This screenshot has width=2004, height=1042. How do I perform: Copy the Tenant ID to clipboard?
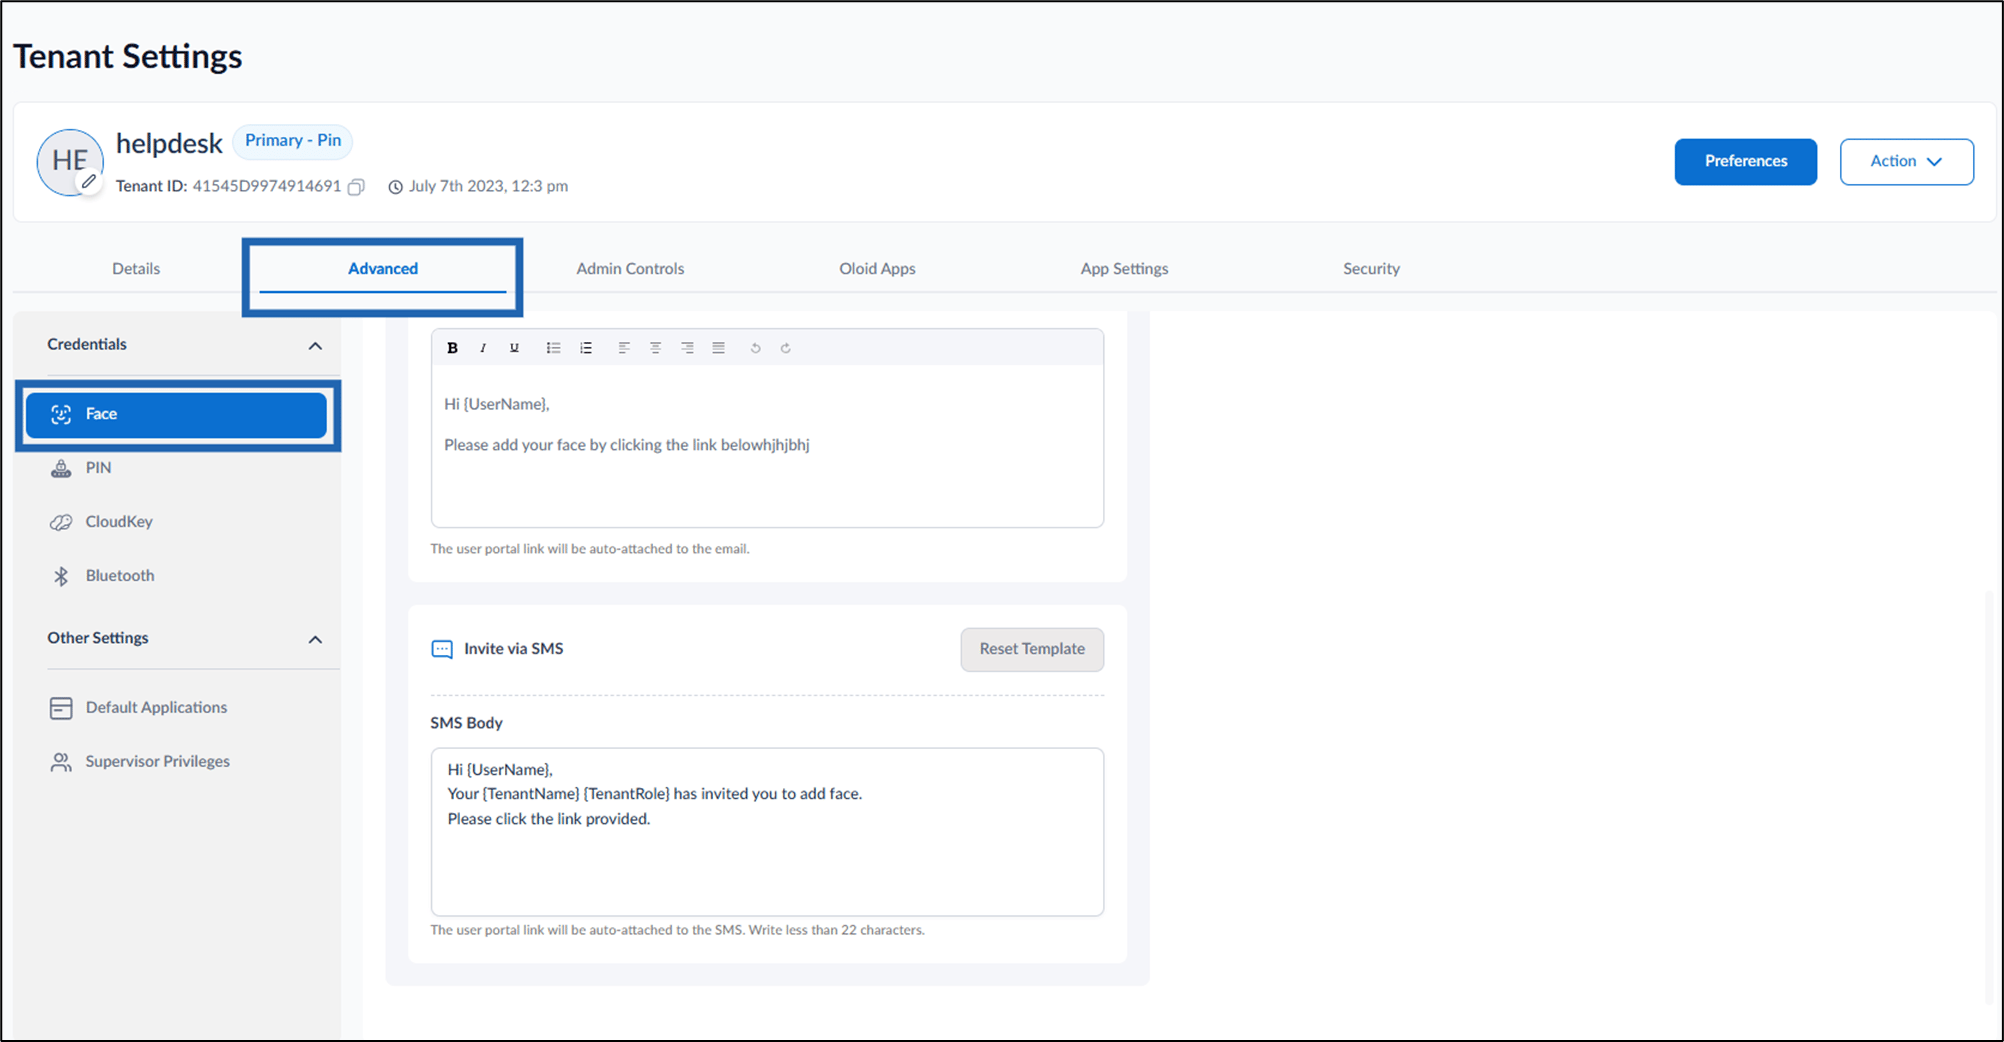point(356,187)
